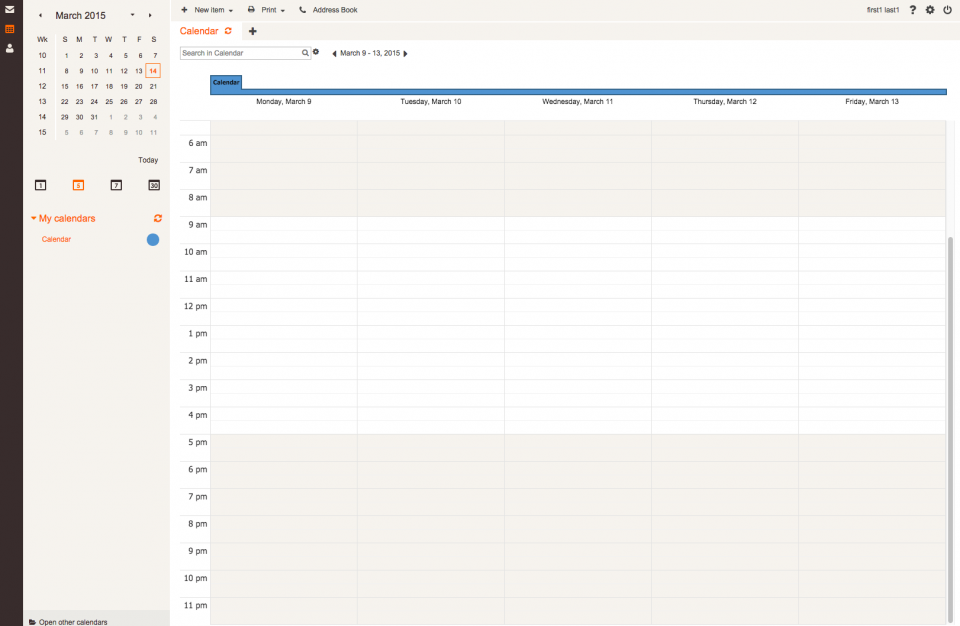960x626 pixels.
Task: Open the New item dropdown
Action: click(207, 9)
